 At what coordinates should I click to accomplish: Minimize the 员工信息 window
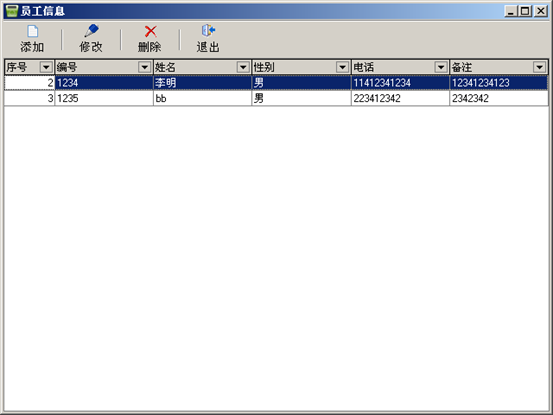(511, 11)
